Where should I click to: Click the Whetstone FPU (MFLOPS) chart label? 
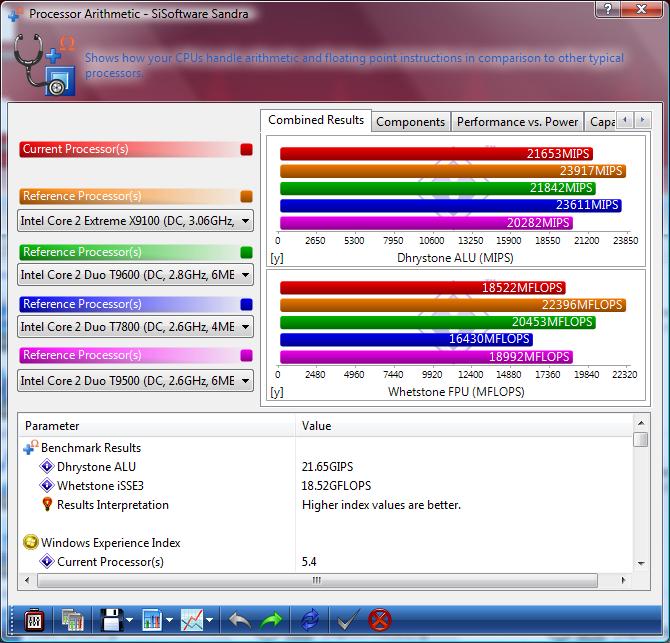(456, 392)
